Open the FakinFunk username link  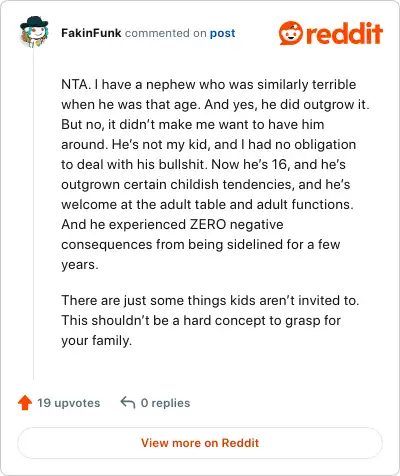pyautogui.click(x=91, y=33)
